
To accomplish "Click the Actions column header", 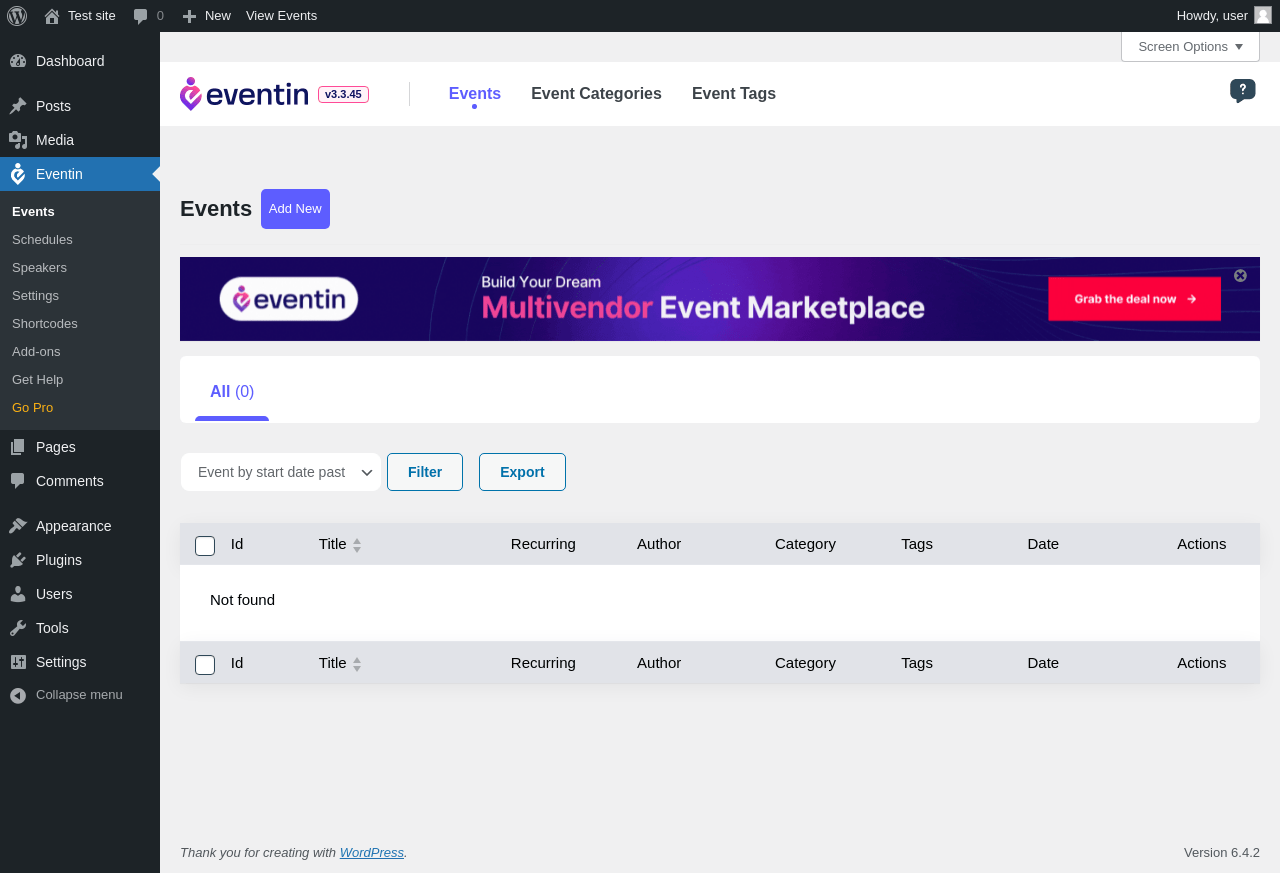I will (x=1201, y=544).
